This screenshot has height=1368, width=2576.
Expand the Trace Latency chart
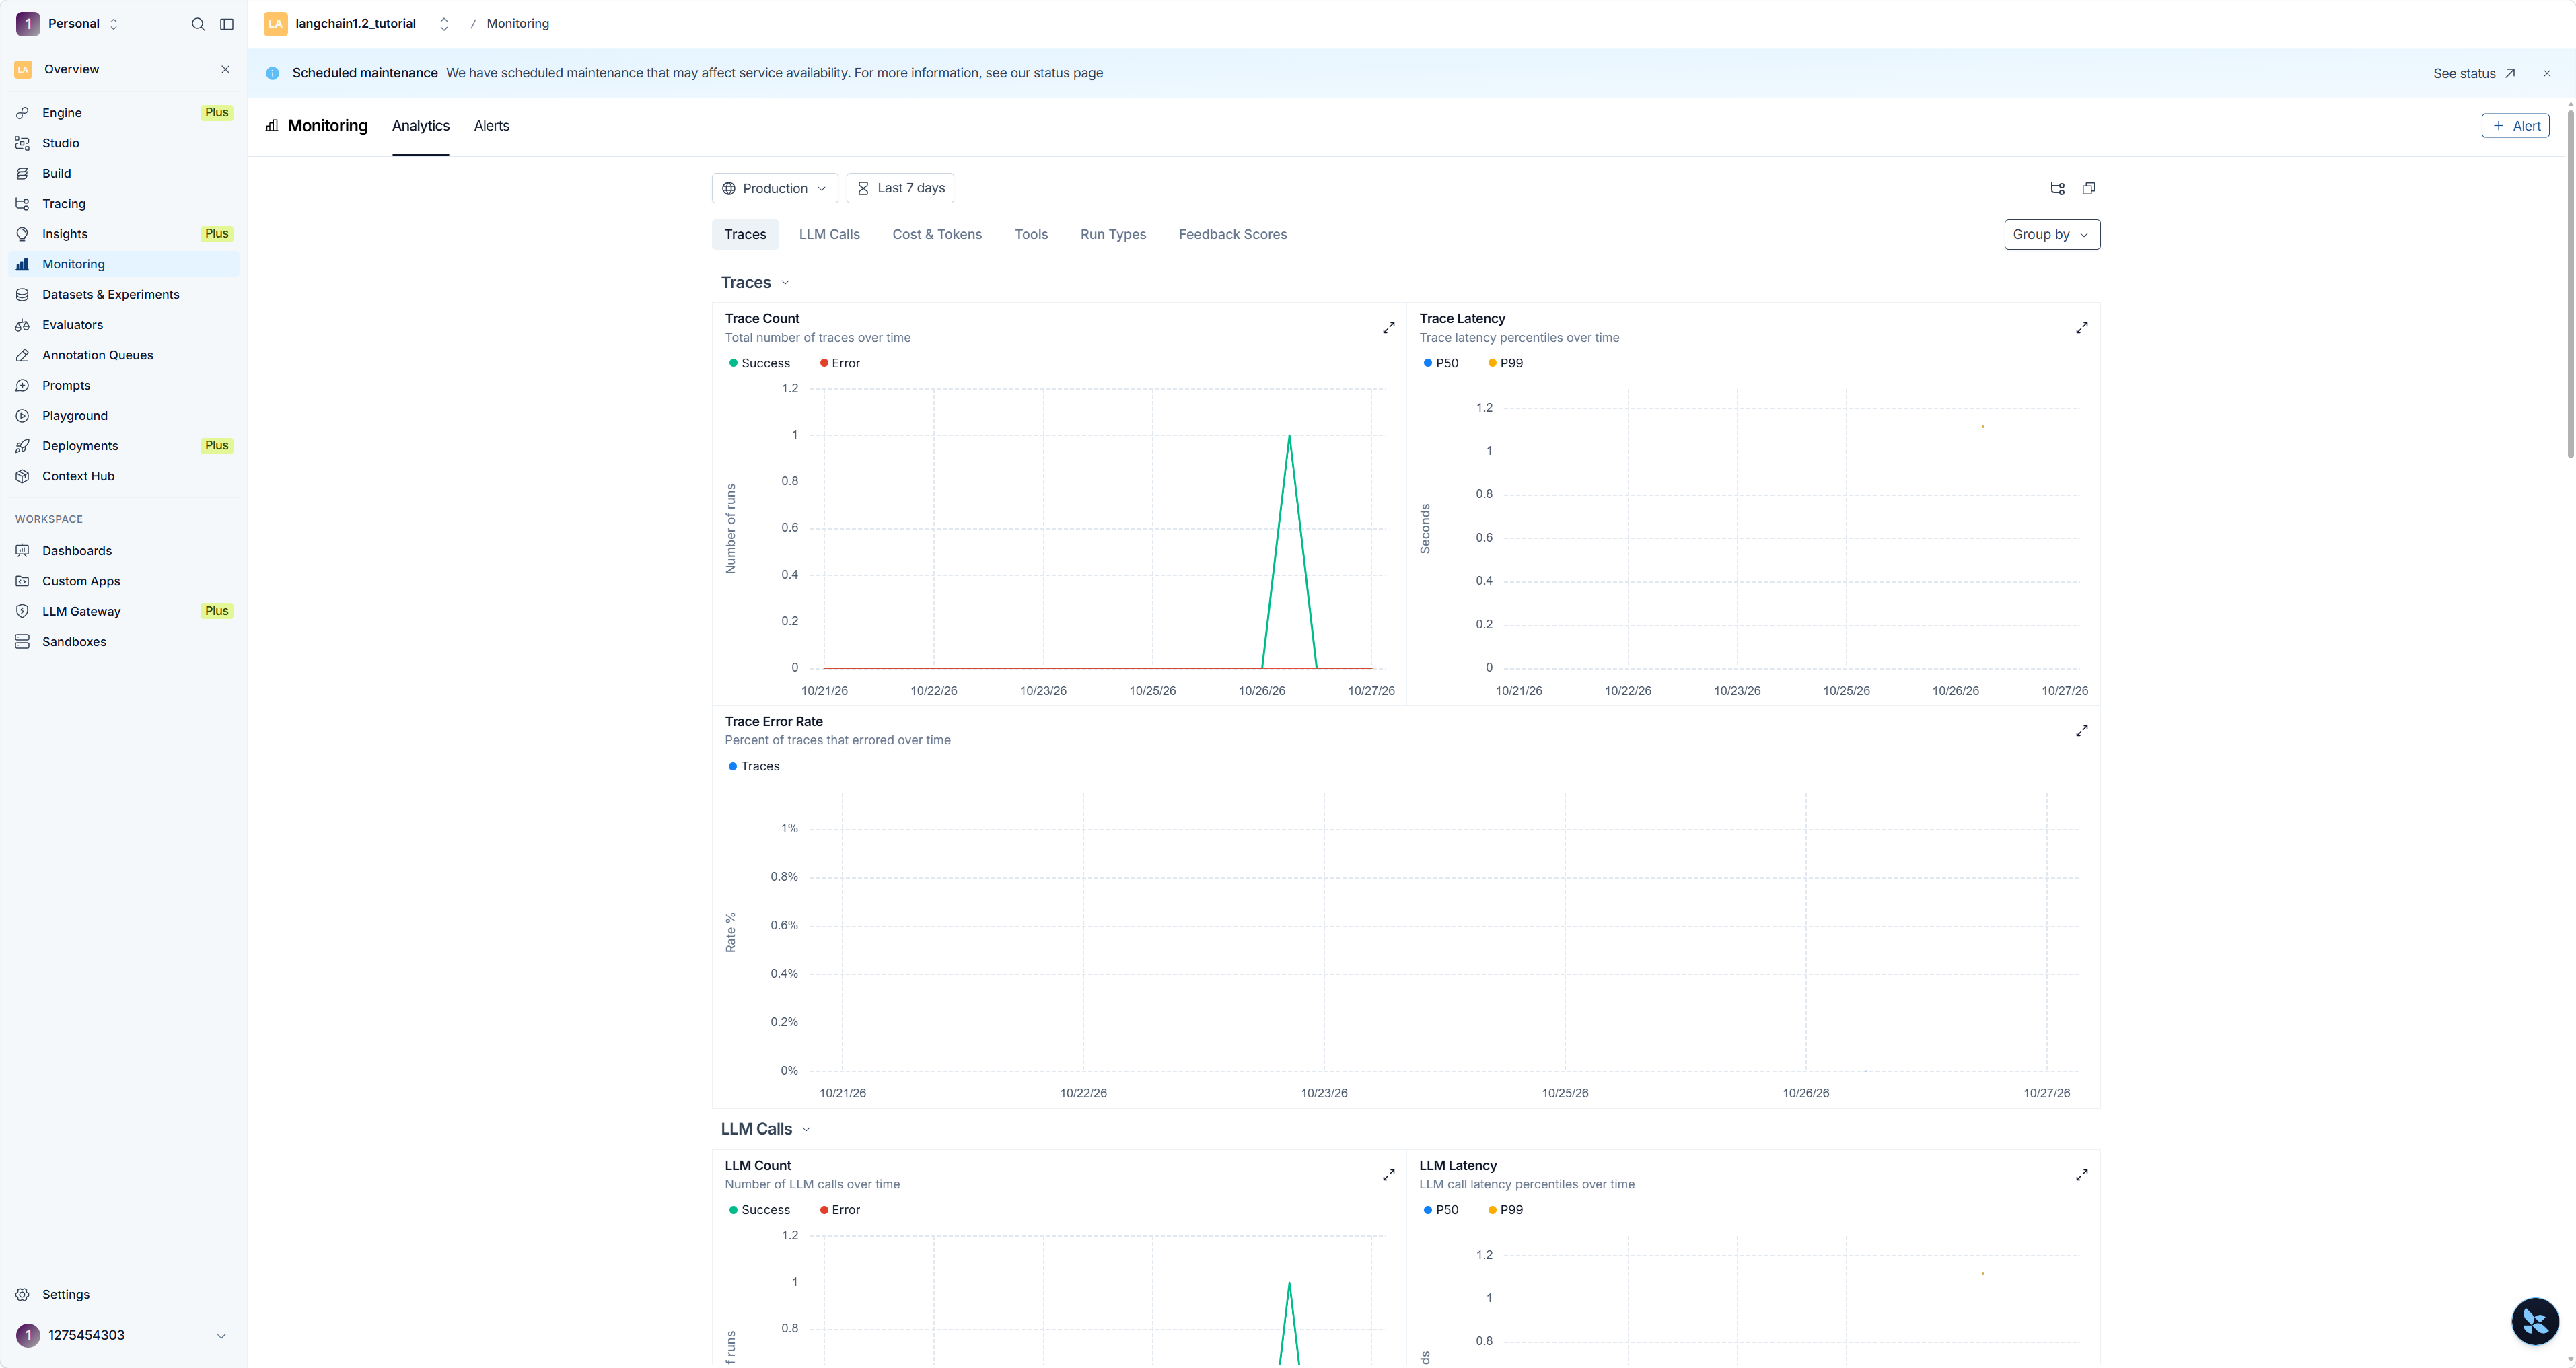pyautogui.click(x=2082, y=328)
